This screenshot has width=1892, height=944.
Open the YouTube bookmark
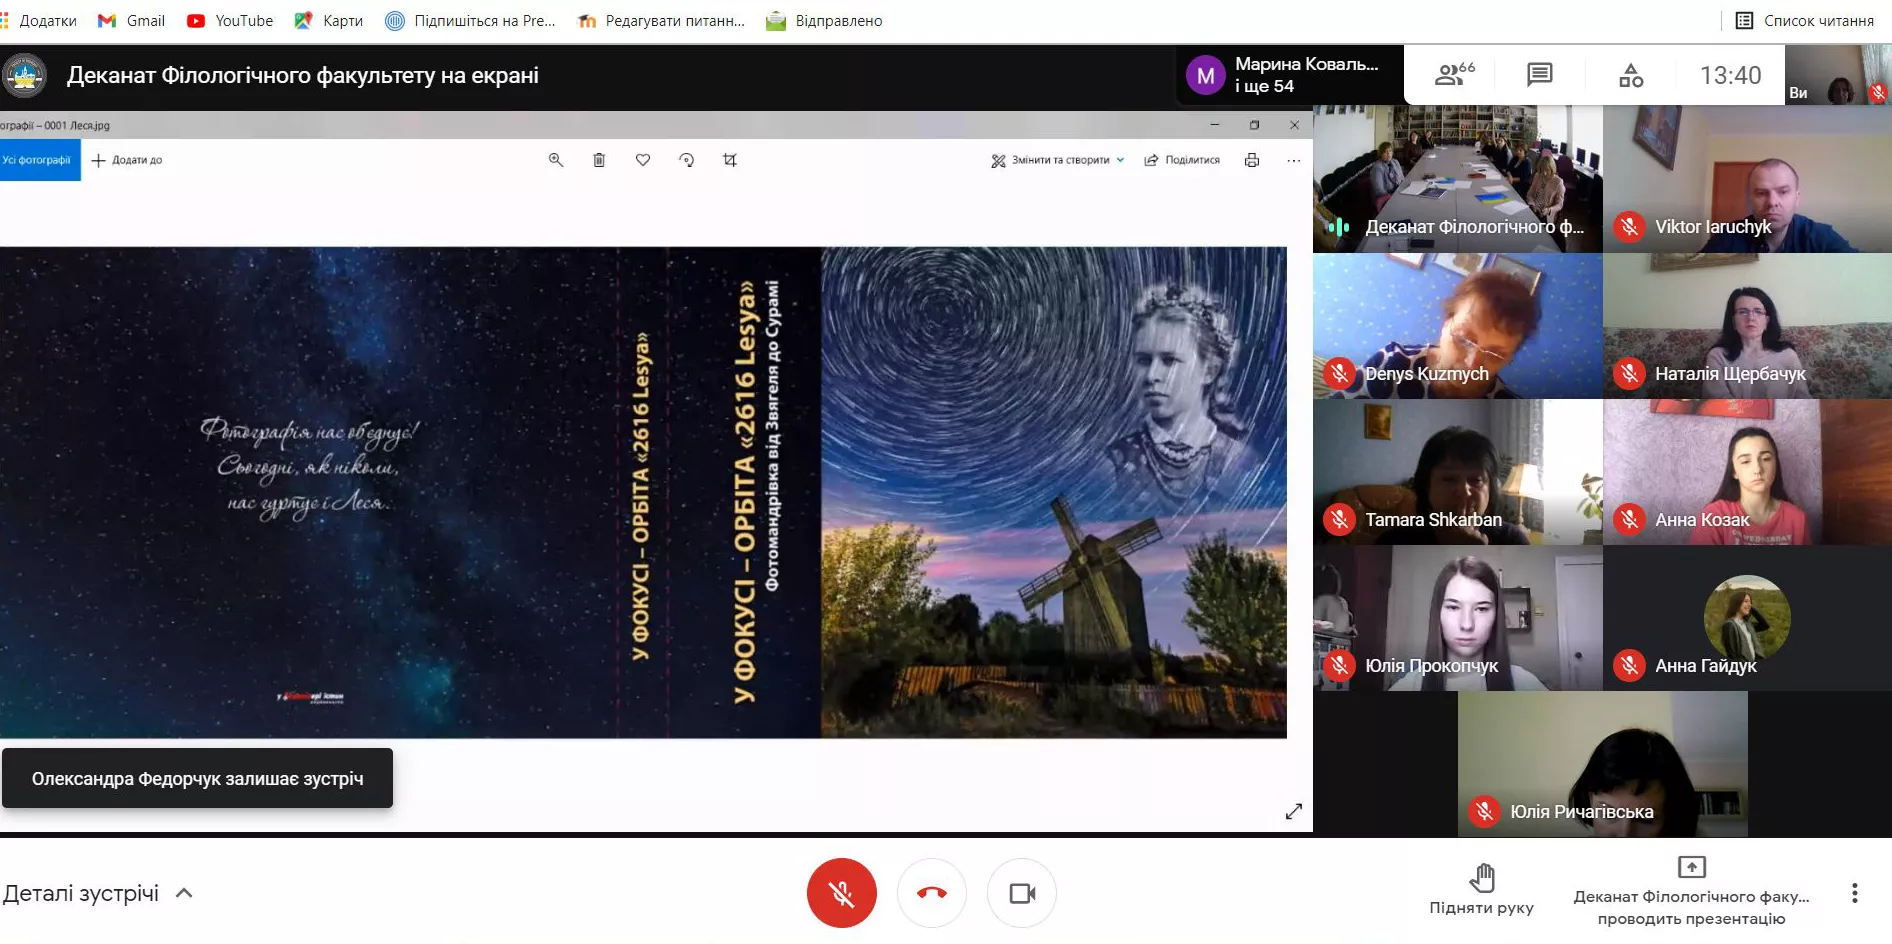tap(230, 21)
